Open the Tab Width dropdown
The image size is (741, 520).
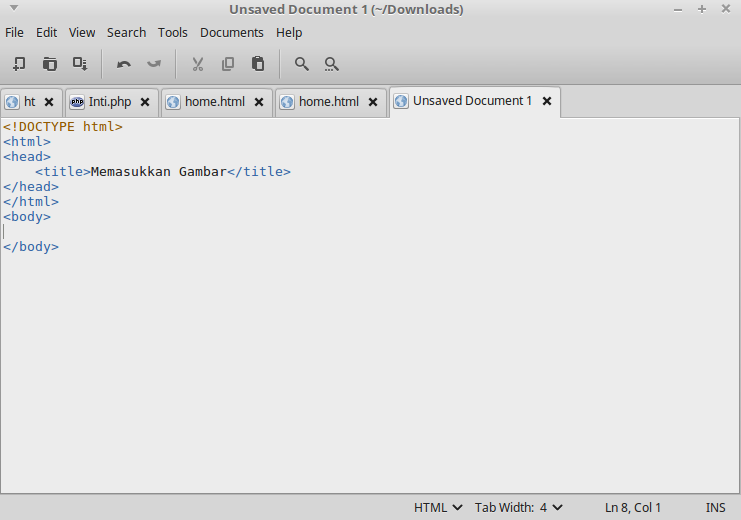click(x=519, y=508)
